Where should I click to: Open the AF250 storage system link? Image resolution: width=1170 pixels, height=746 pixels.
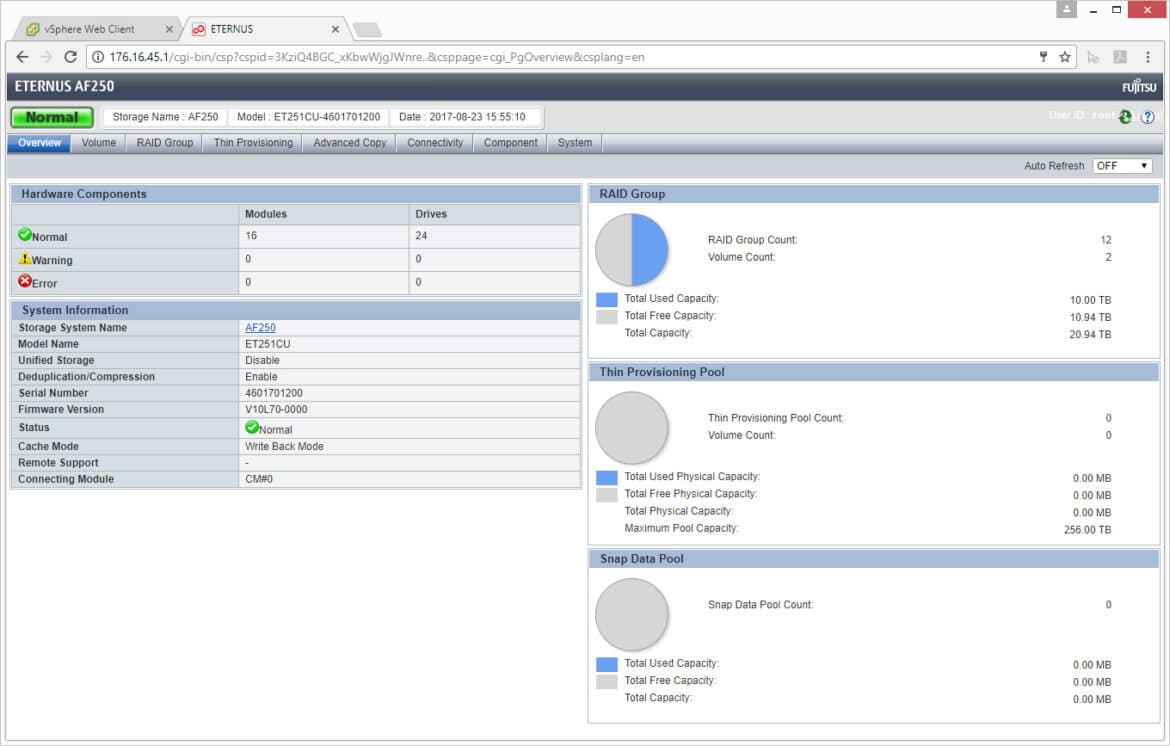pyautogui.click(x=260, y=327)
